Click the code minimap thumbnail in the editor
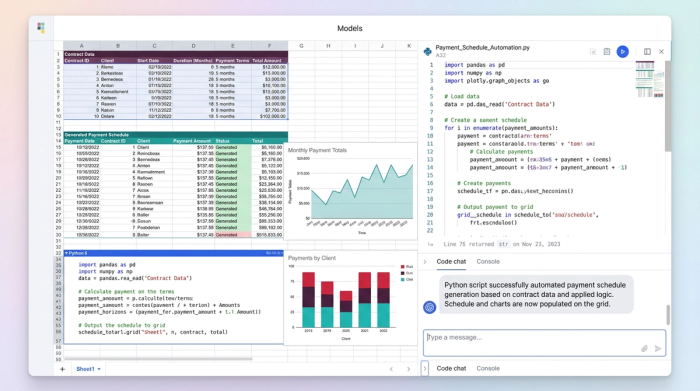This screenshot has width=700, height=391. click(x=649, y=79)
